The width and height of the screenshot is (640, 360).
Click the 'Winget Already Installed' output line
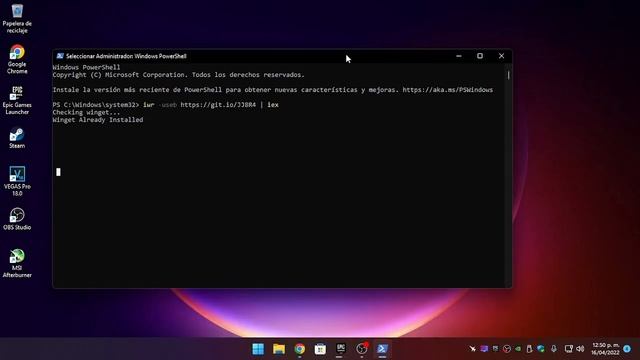[98, 120]
